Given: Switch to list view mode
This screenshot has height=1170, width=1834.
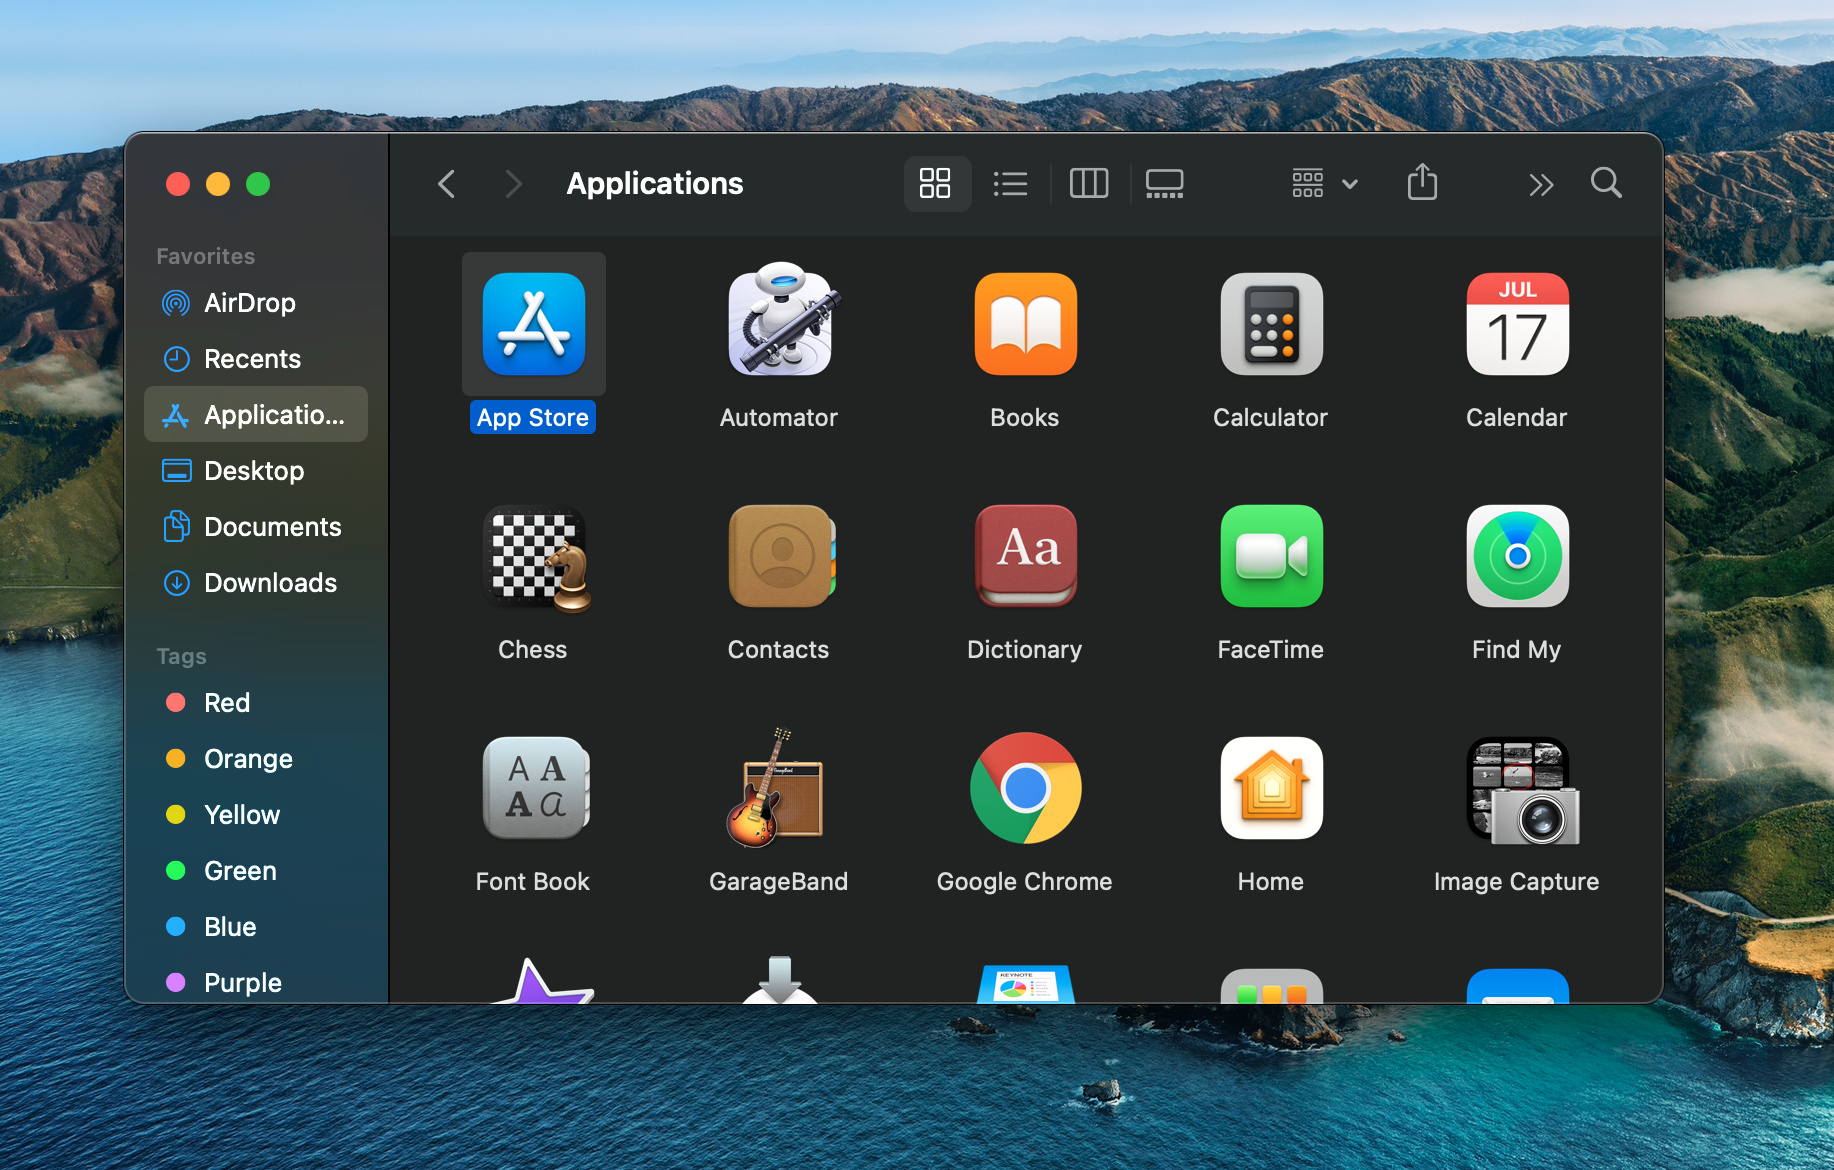Looking at the screenshot, I should pos(1010,183).
